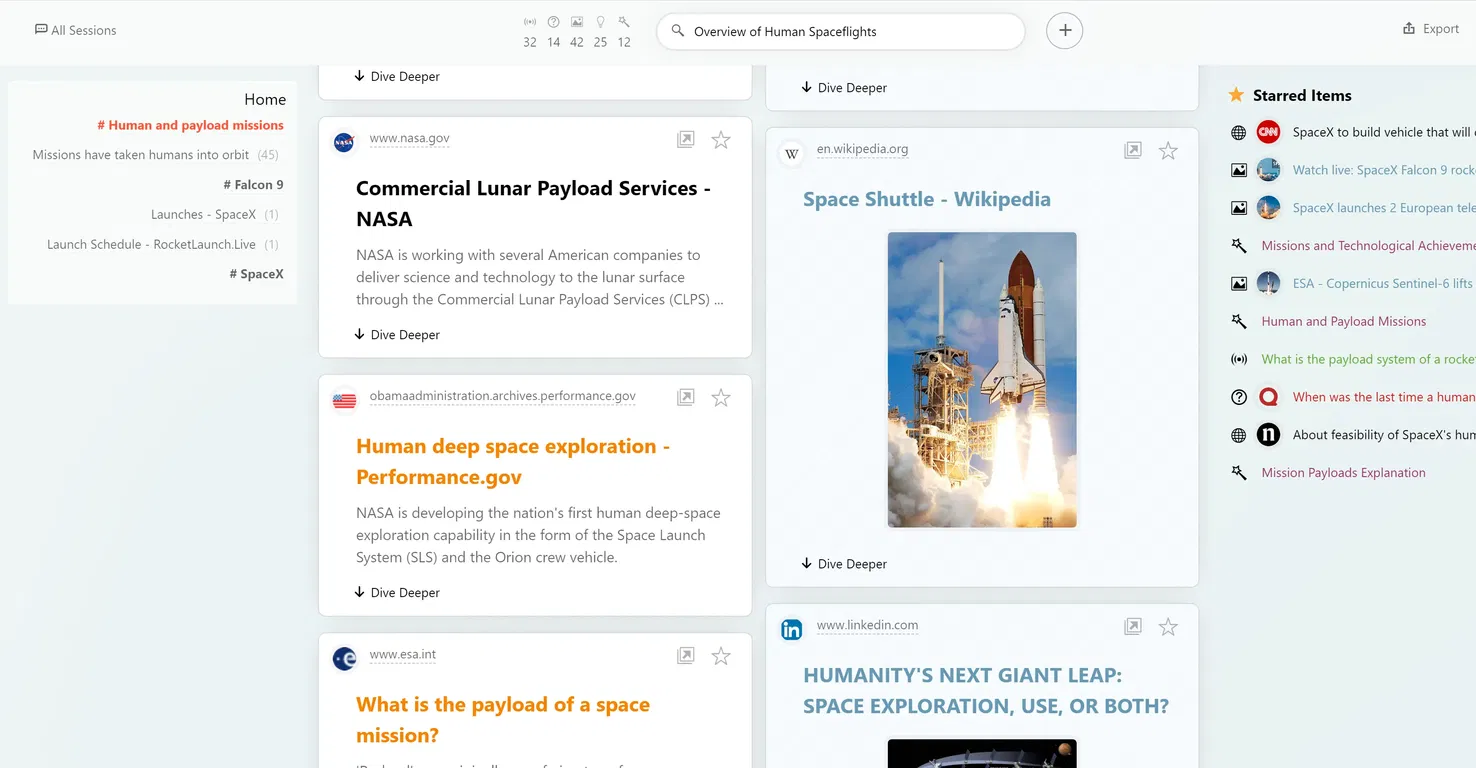
Task: Open Launches - SpaceX sidebar entry
Action: pyautogui.click(x=214, y=214)
